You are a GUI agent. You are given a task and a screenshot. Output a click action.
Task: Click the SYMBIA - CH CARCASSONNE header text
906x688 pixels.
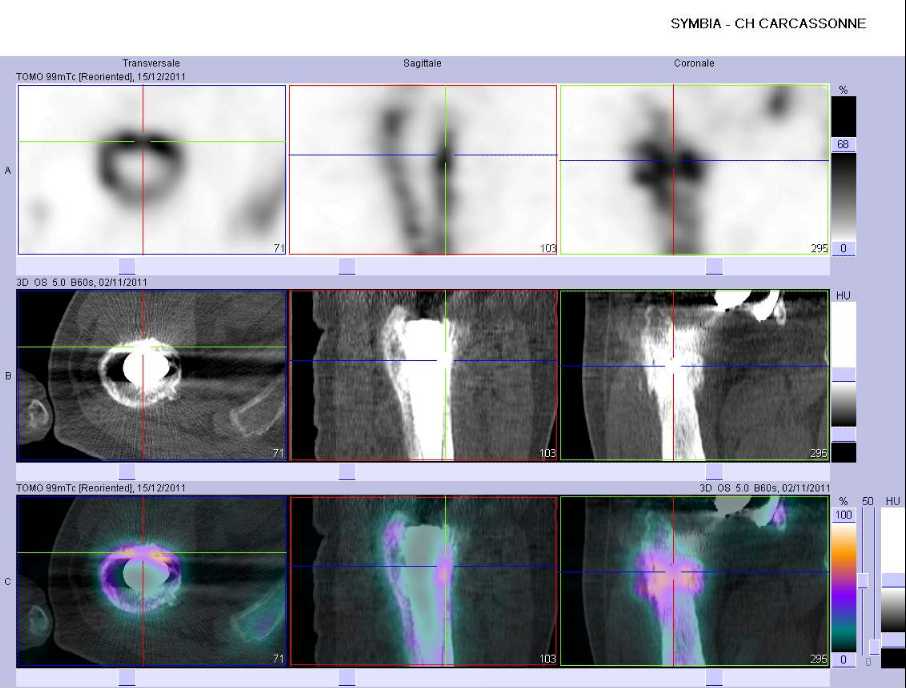(x=768, y=24)
